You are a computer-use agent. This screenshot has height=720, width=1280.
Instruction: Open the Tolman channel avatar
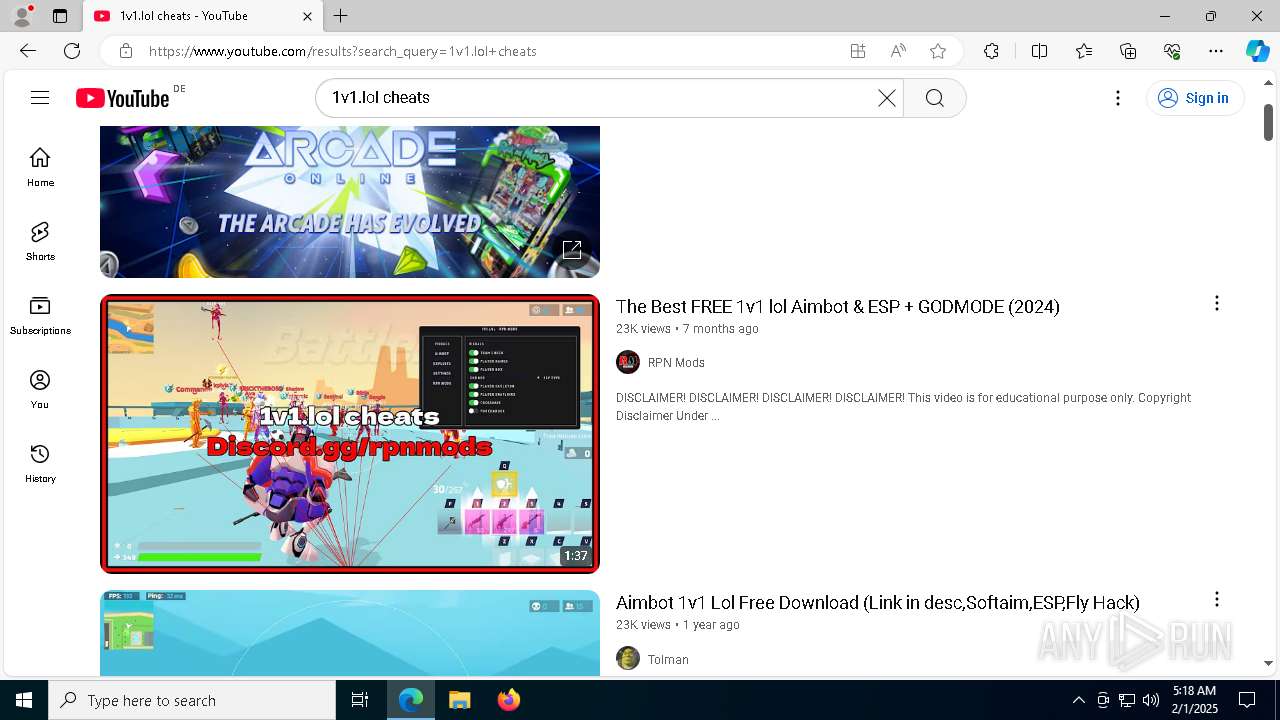coord(628,659)
